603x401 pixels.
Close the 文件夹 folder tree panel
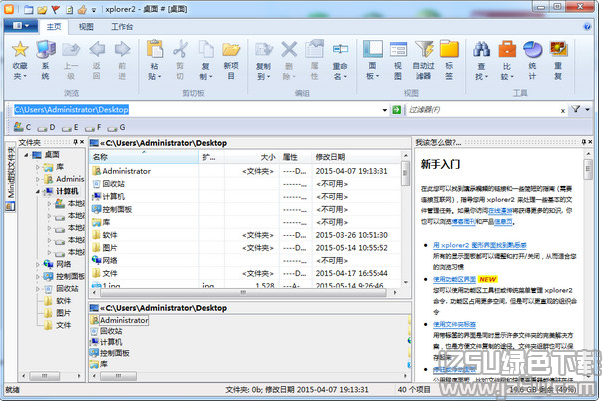82,142
